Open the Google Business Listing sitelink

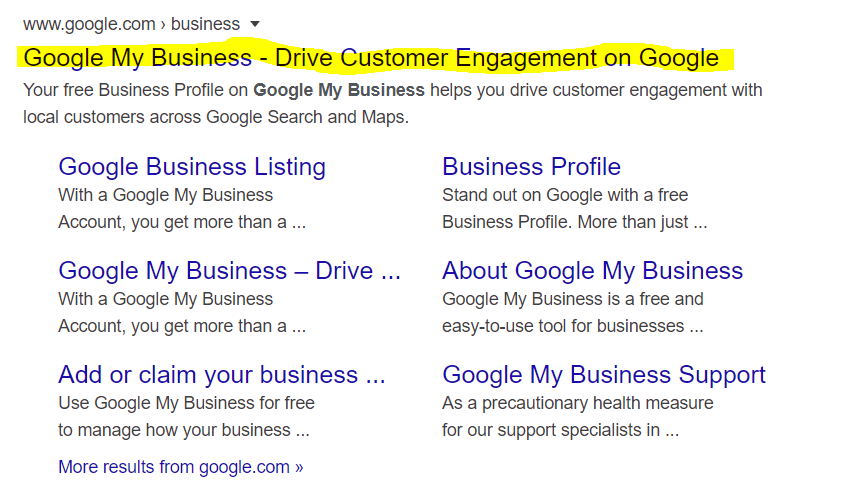click(192, 166)
